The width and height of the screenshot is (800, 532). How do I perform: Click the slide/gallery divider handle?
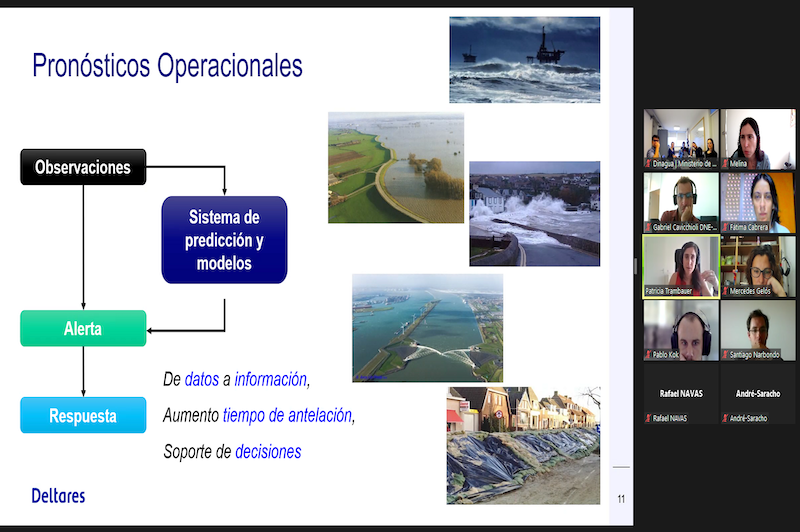click(x=636, y=266)
